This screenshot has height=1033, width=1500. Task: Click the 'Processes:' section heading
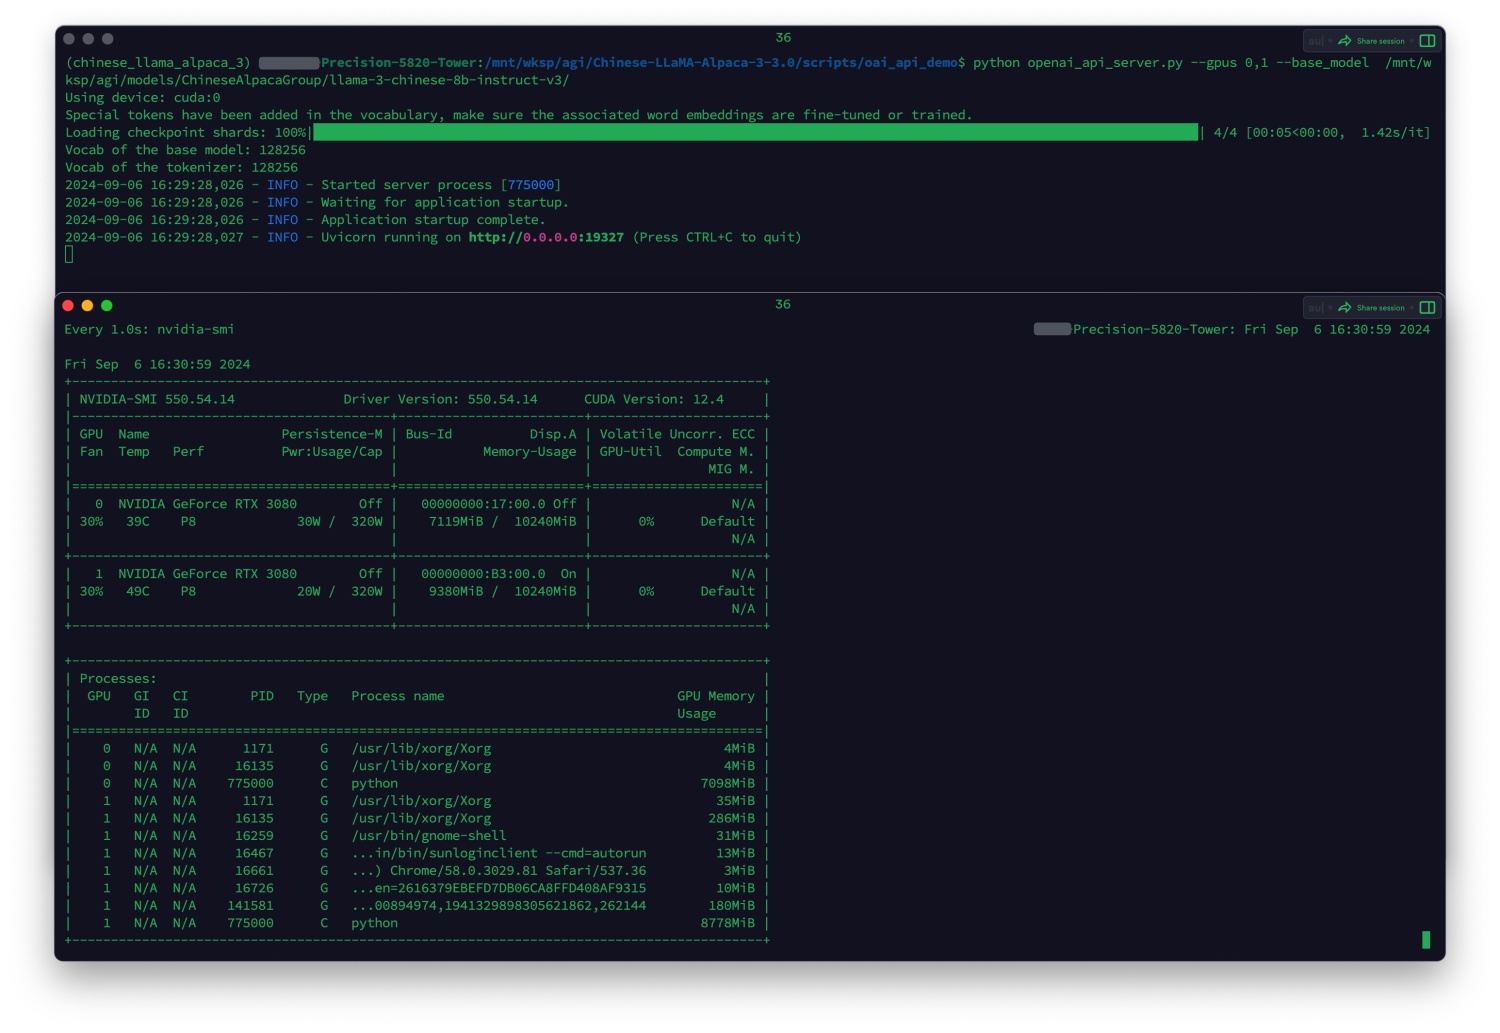point(118,679)
